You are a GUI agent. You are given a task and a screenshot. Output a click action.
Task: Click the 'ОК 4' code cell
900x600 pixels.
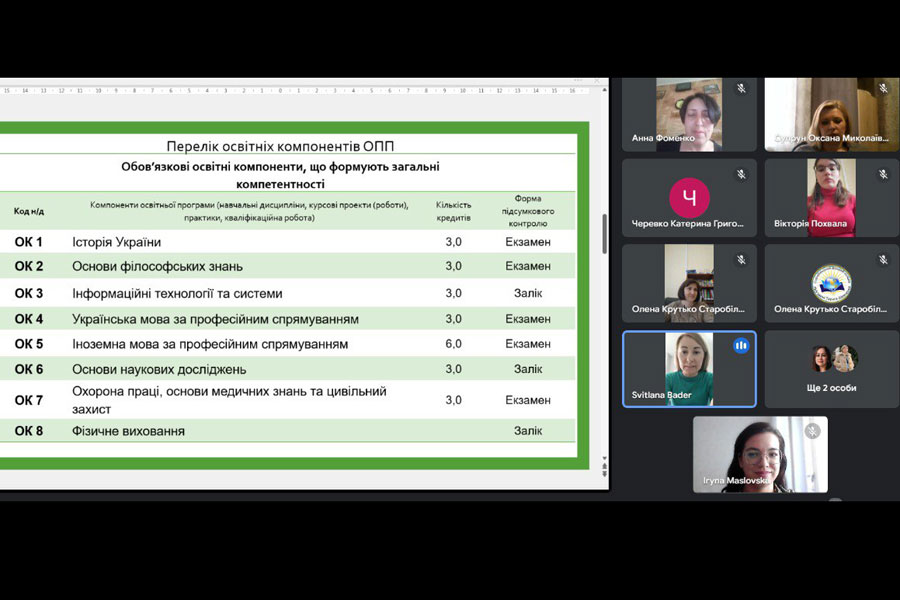pyautogui.click(x=29, y=319)
